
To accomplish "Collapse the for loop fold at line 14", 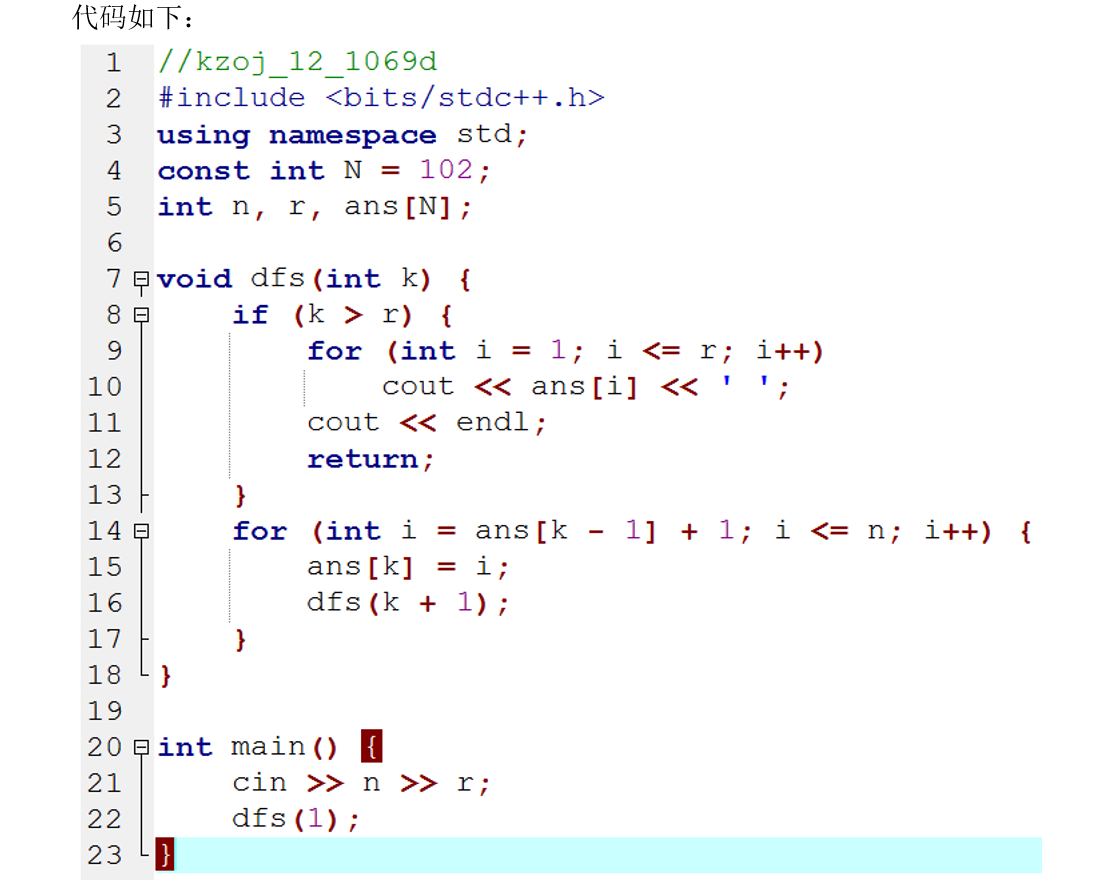I will (x=141, y=532).
